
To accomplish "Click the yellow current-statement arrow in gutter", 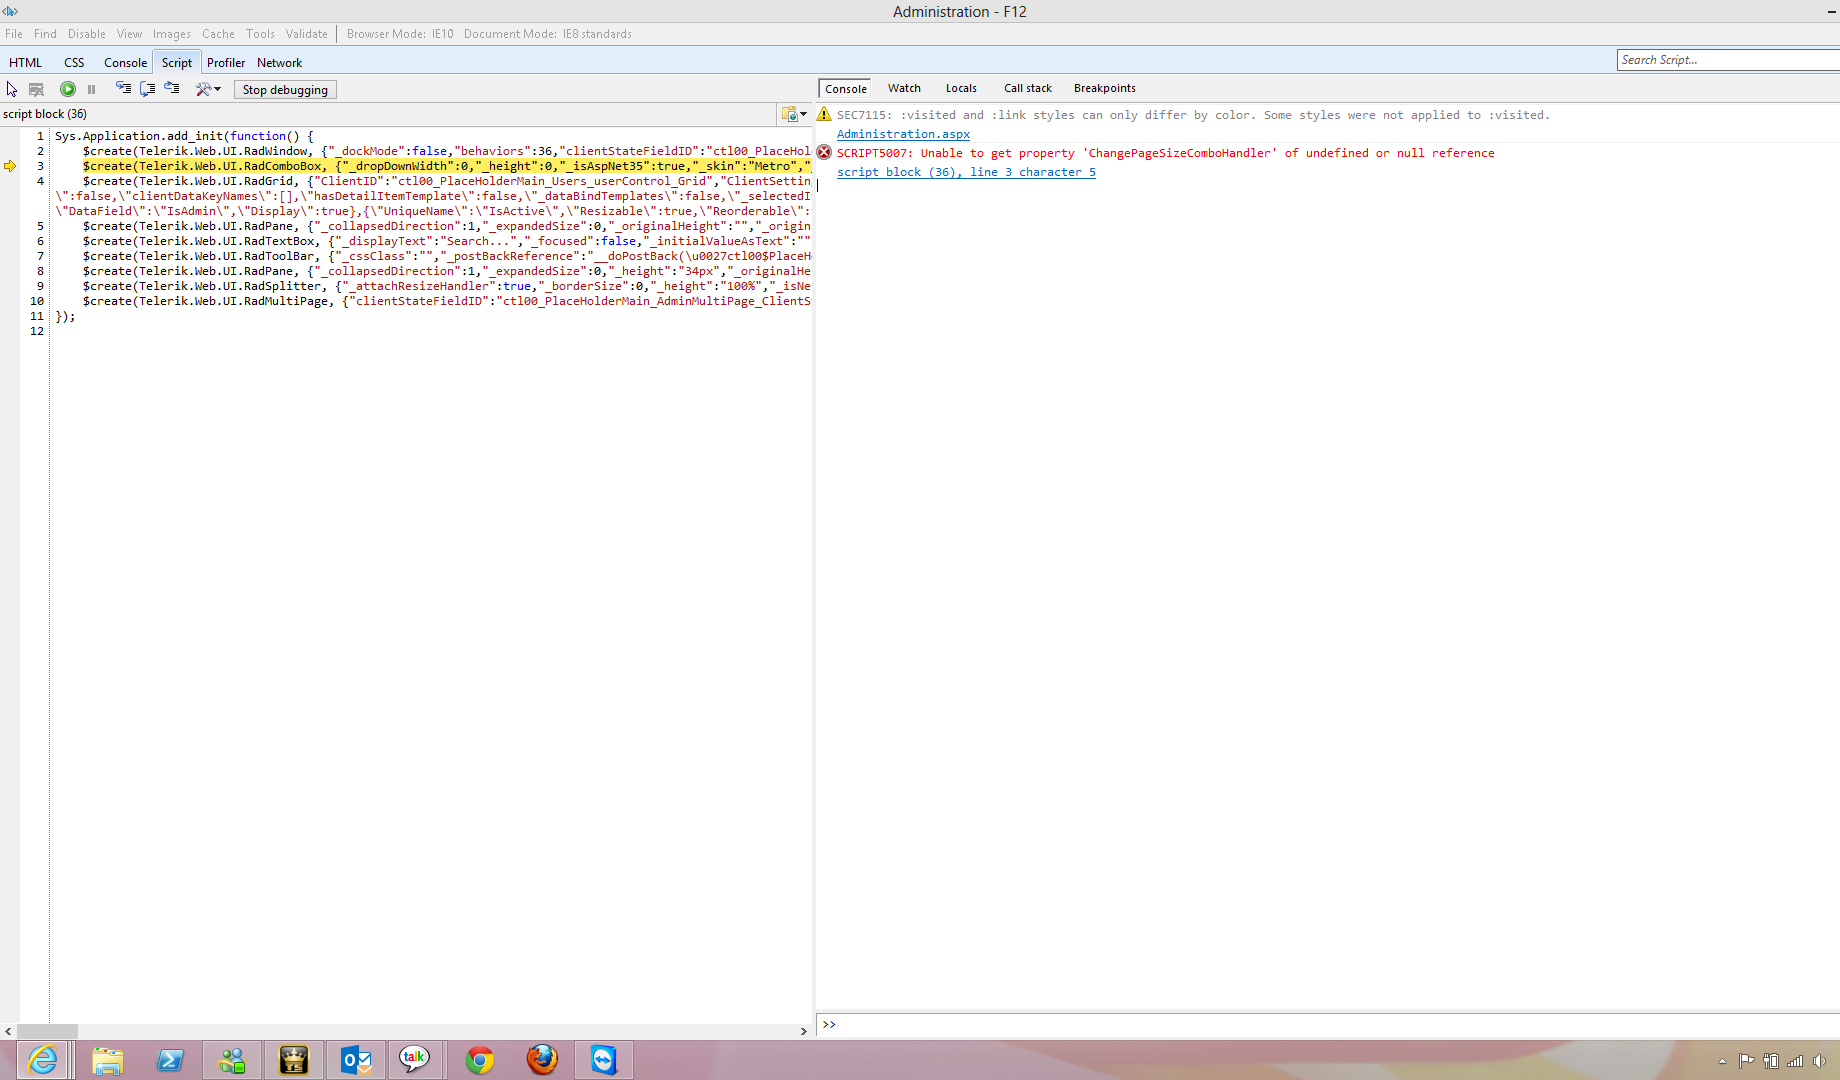I will coord(10,166).
